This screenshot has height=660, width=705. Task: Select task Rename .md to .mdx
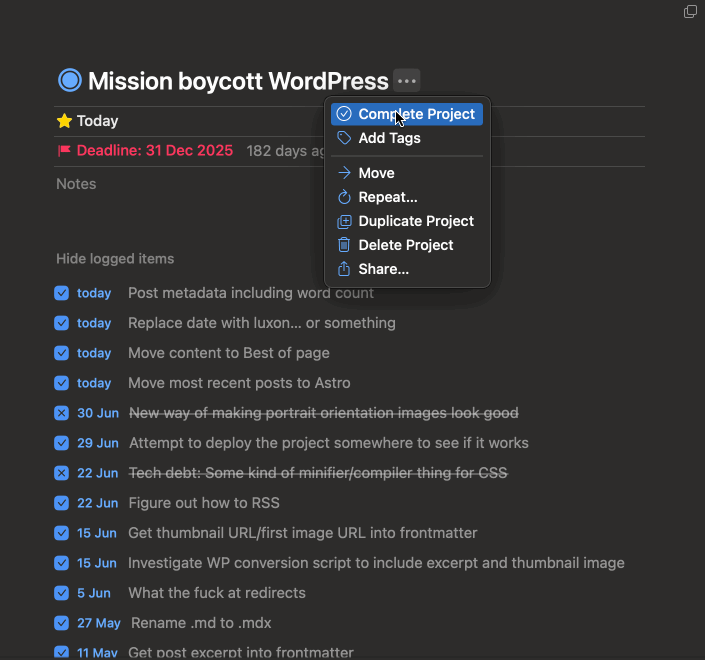(201, 623)
